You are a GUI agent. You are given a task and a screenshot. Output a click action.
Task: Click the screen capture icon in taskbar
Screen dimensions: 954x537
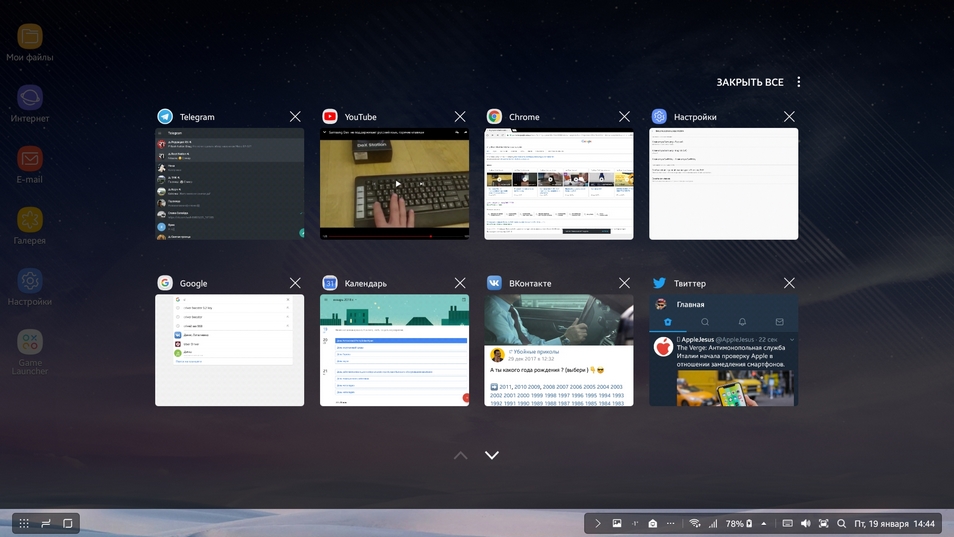823,523
